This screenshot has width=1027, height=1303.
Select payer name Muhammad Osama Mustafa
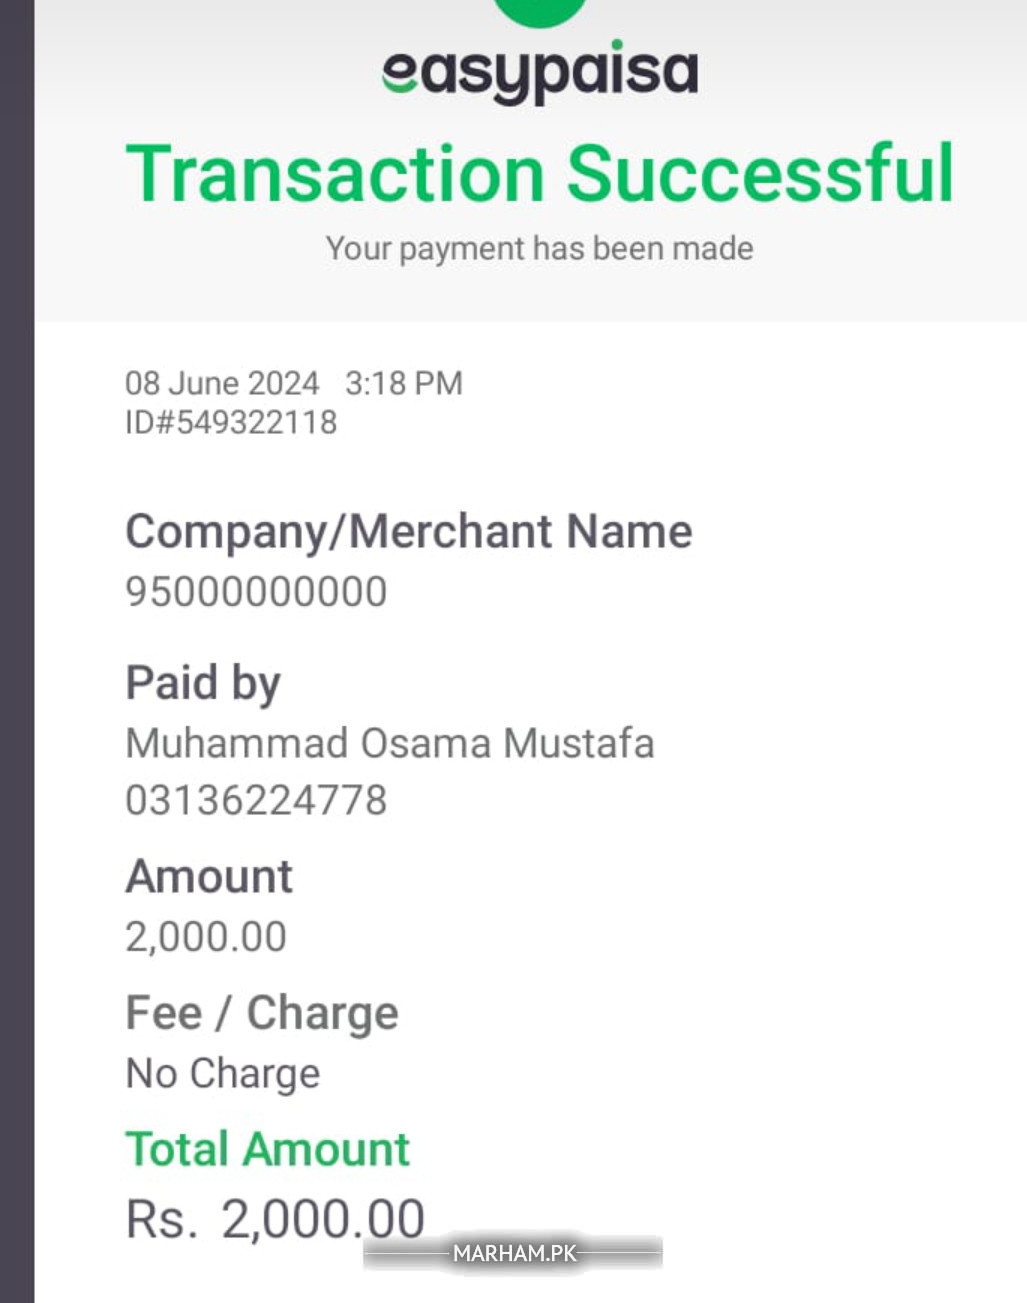(390, 743)
